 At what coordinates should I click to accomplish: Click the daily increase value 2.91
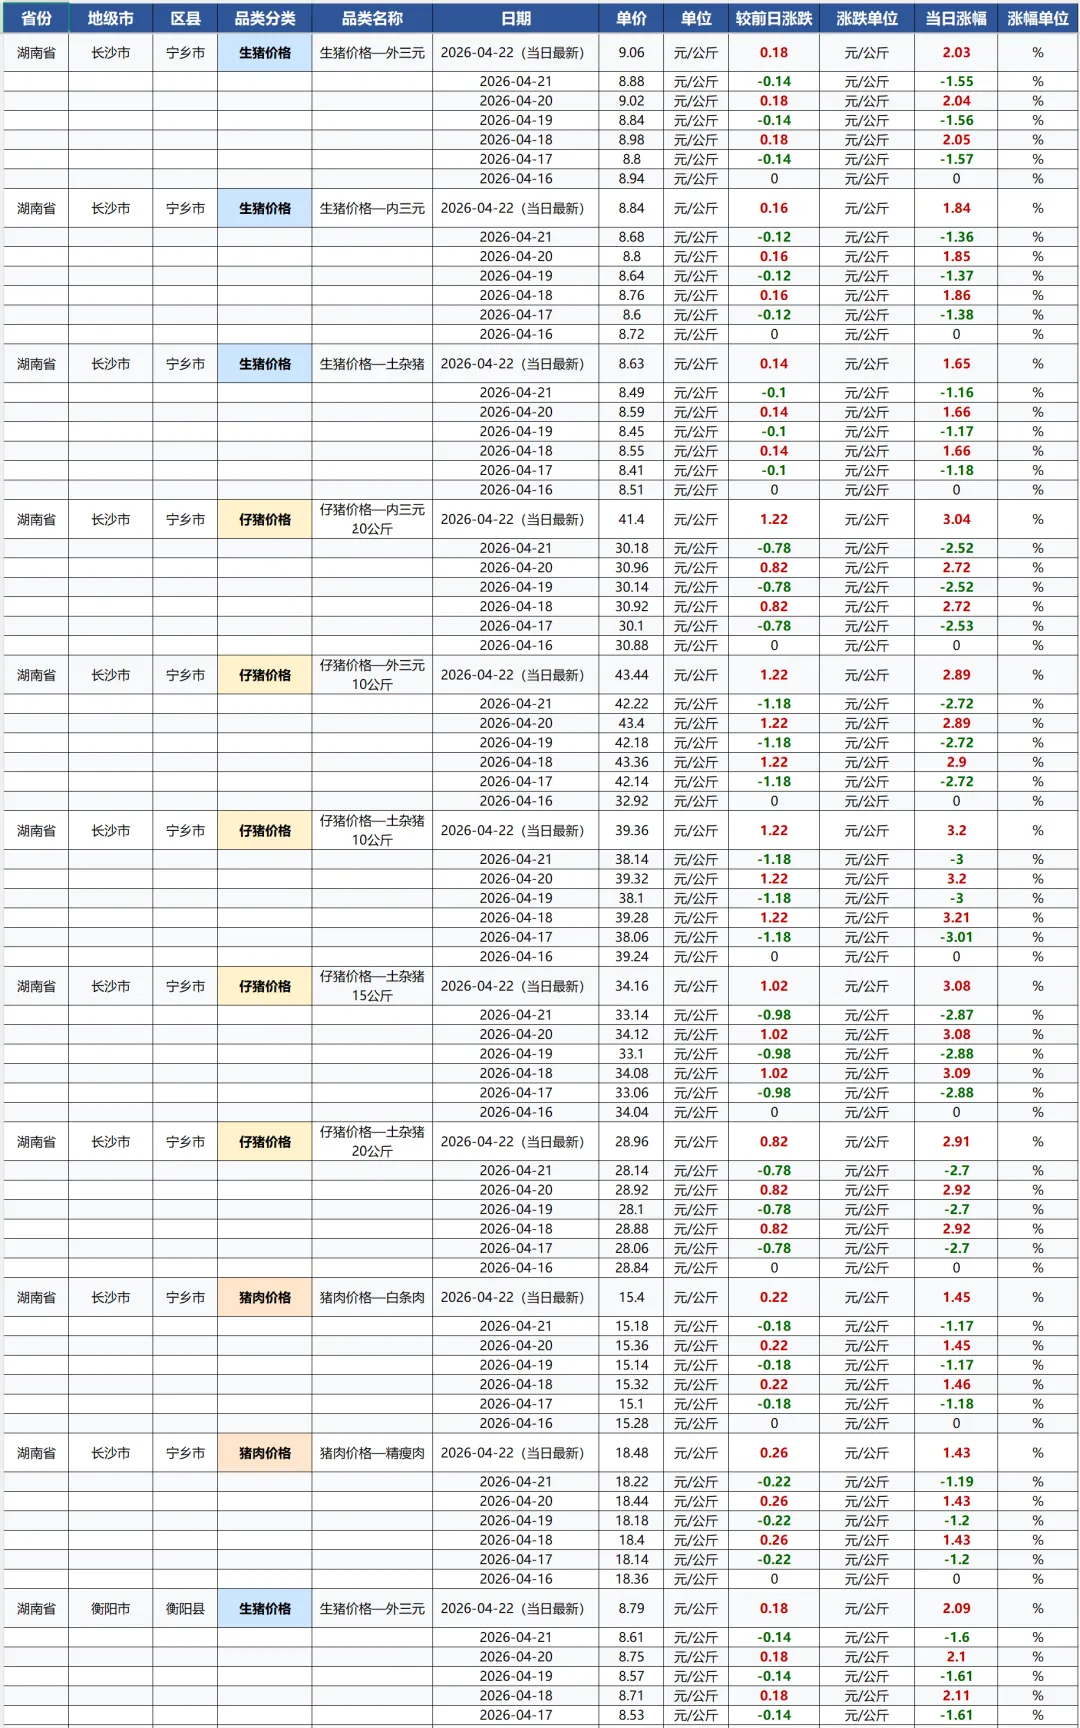(956, 1141)
